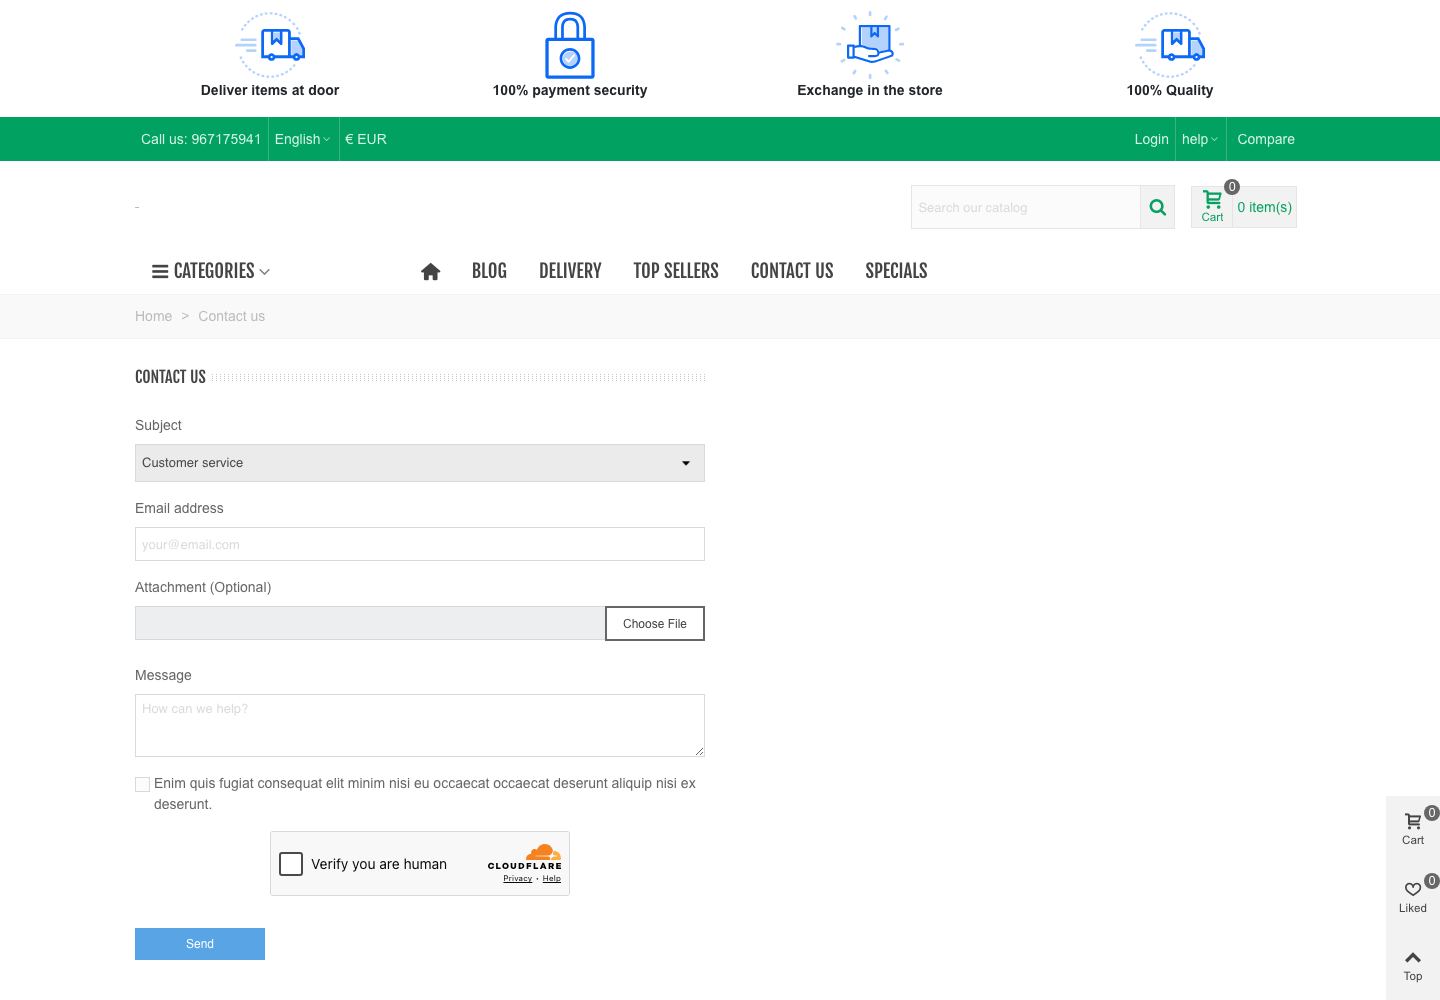
Task: Open Cloudflare Help link
Action: (x=551, y=878)
